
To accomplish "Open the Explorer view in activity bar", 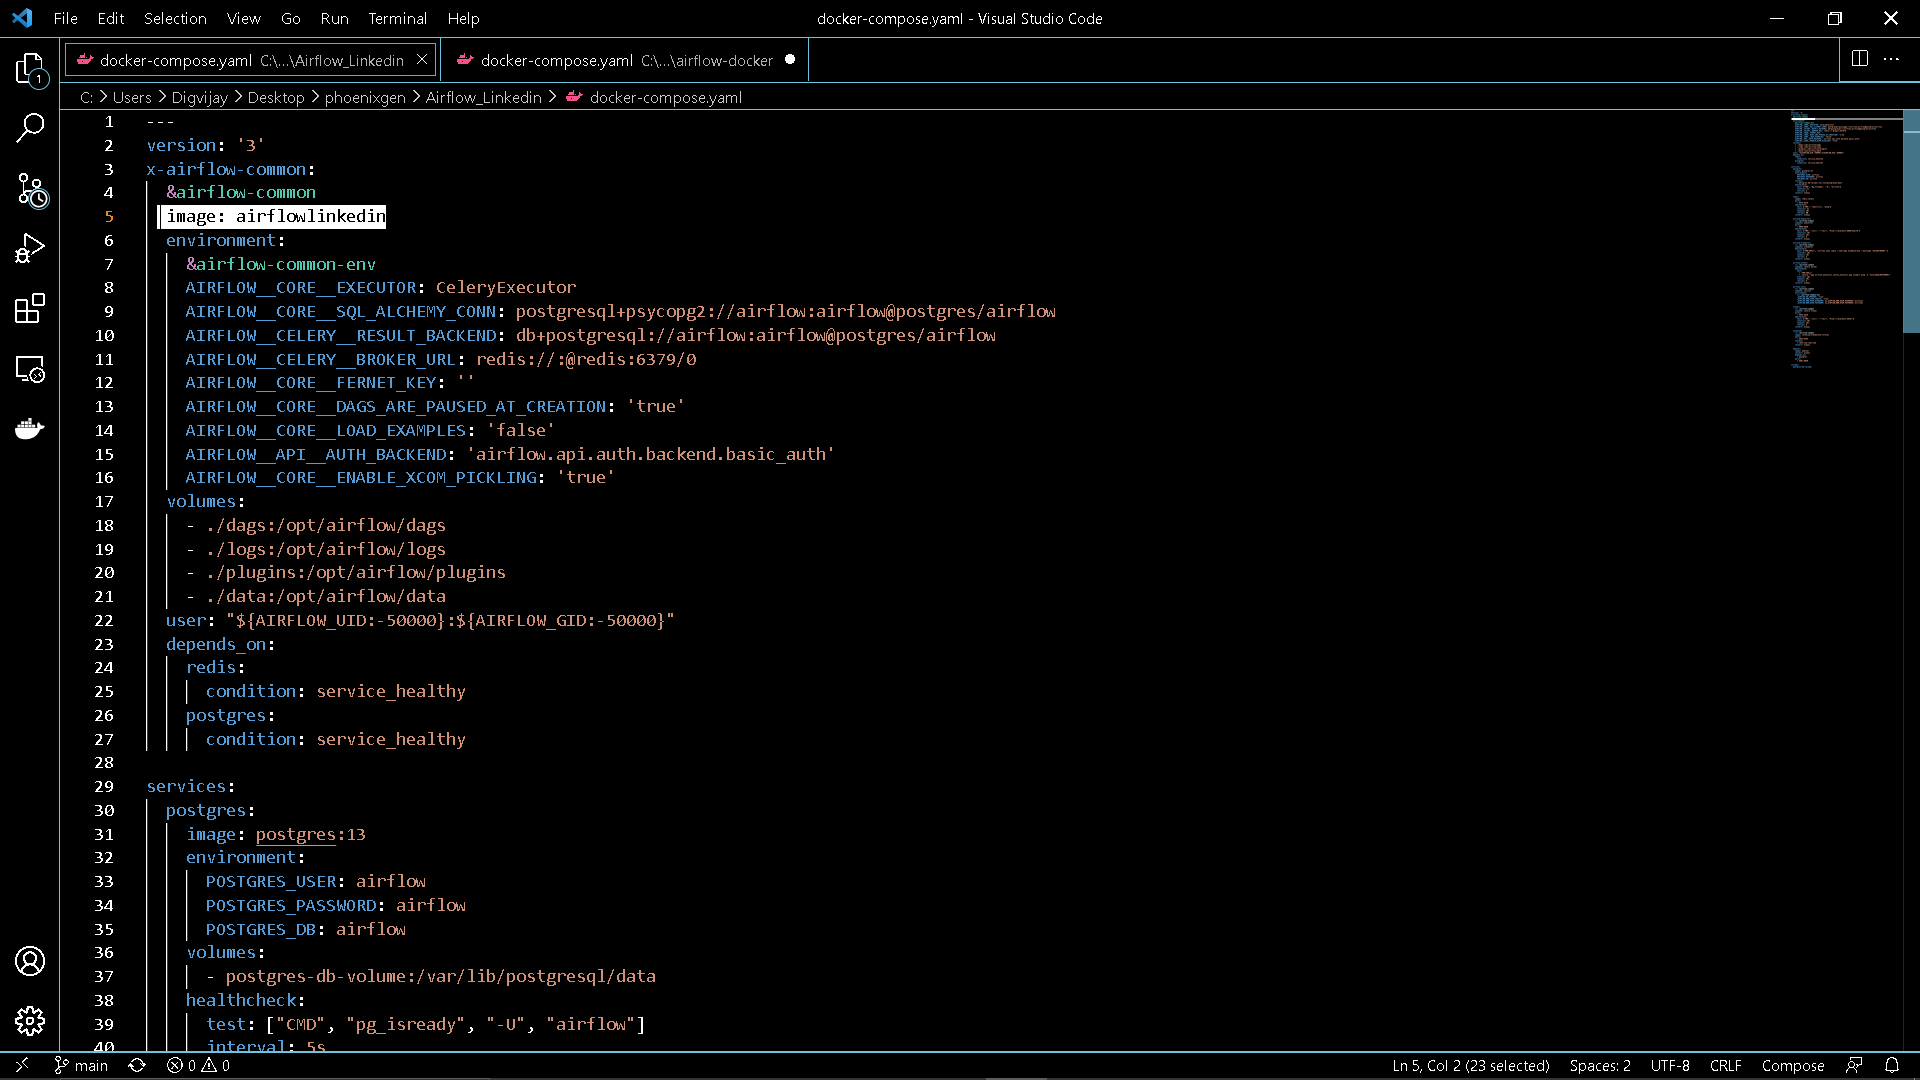I will (30, 68).
